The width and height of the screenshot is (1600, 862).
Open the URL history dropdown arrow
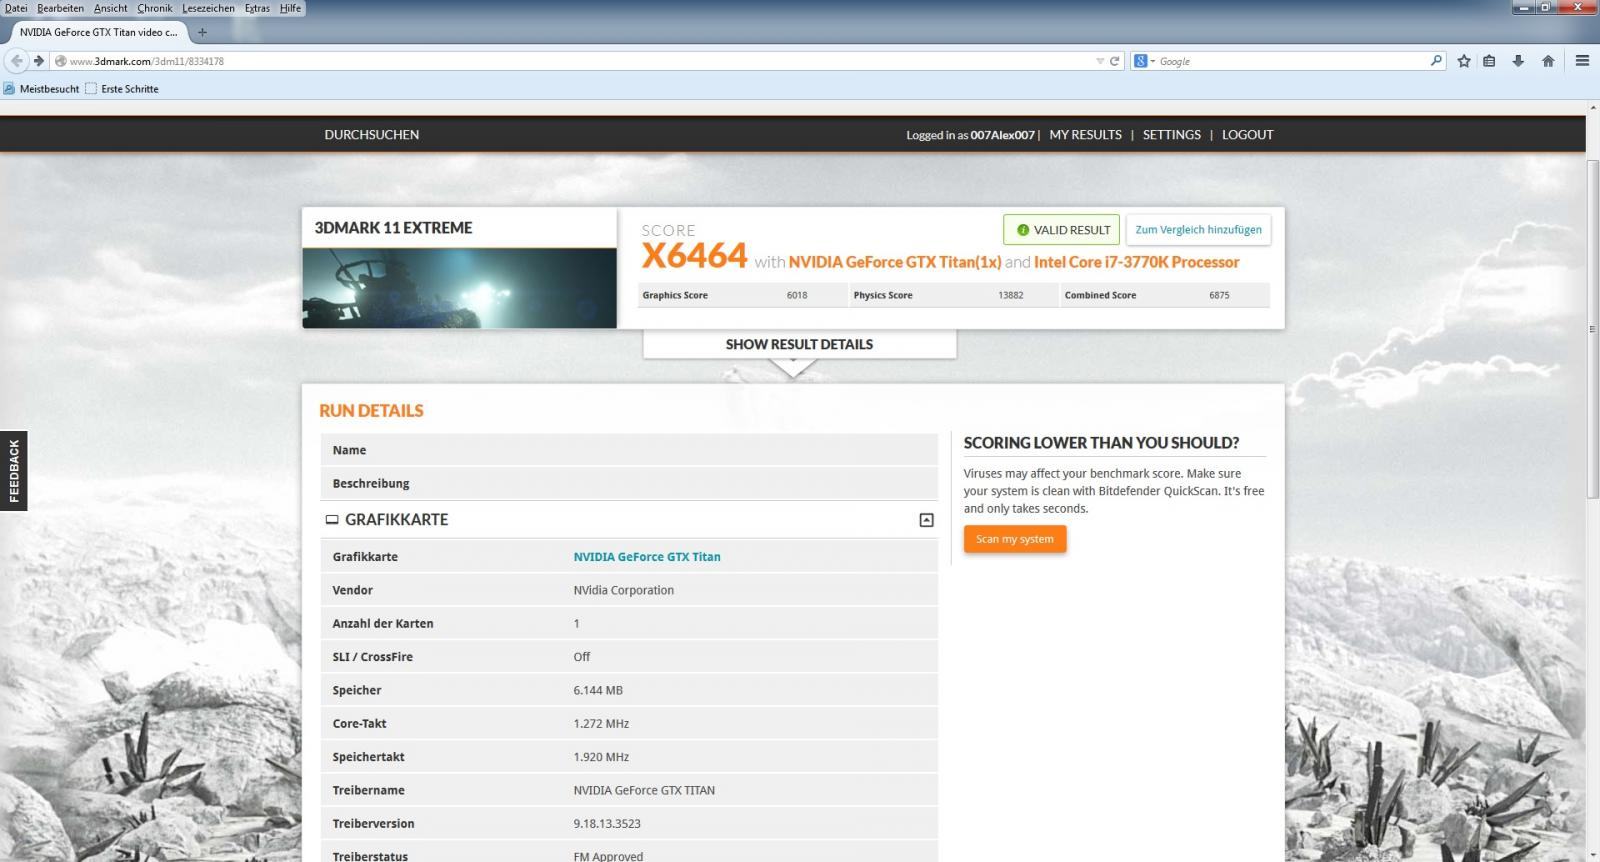[x=1100, y=61]
